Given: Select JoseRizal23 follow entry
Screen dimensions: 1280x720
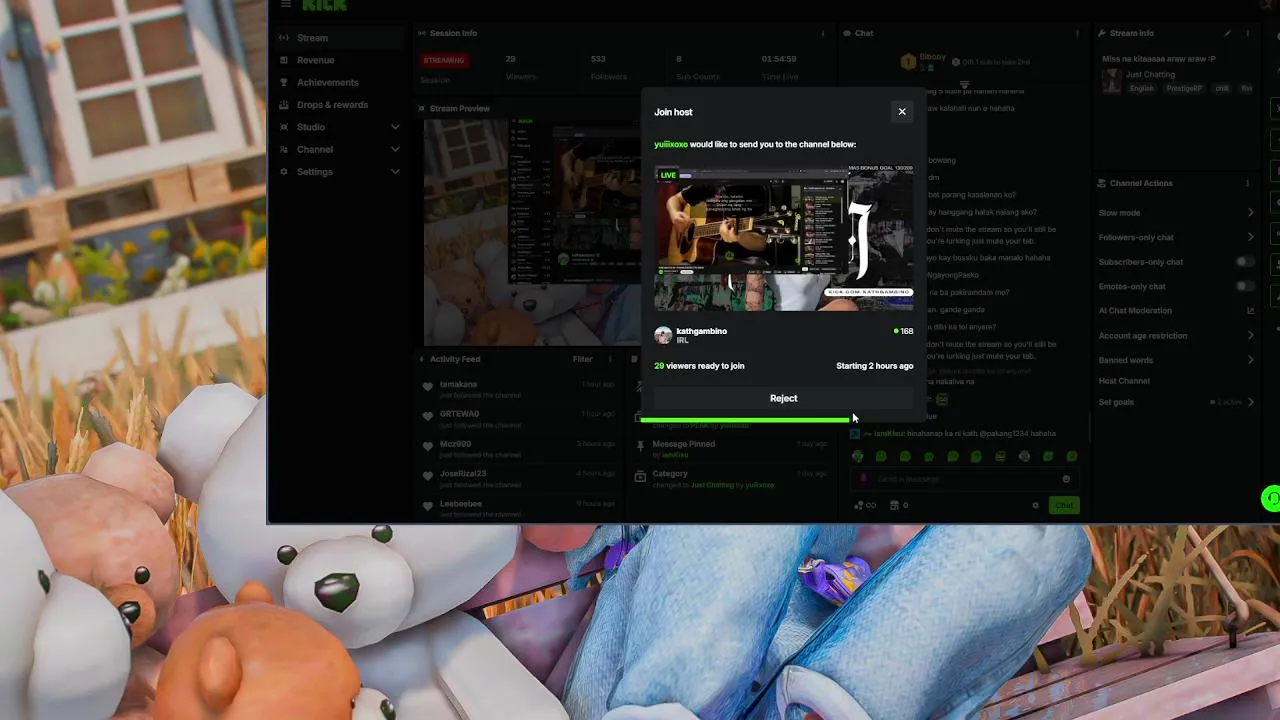Looking at the screenshot, I should (x=518, y=478).
